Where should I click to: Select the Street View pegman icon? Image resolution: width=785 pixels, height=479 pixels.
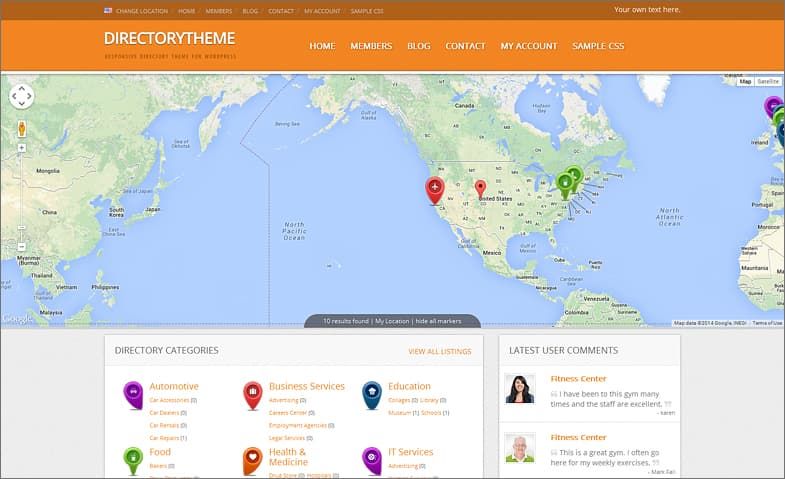[22, 129]
